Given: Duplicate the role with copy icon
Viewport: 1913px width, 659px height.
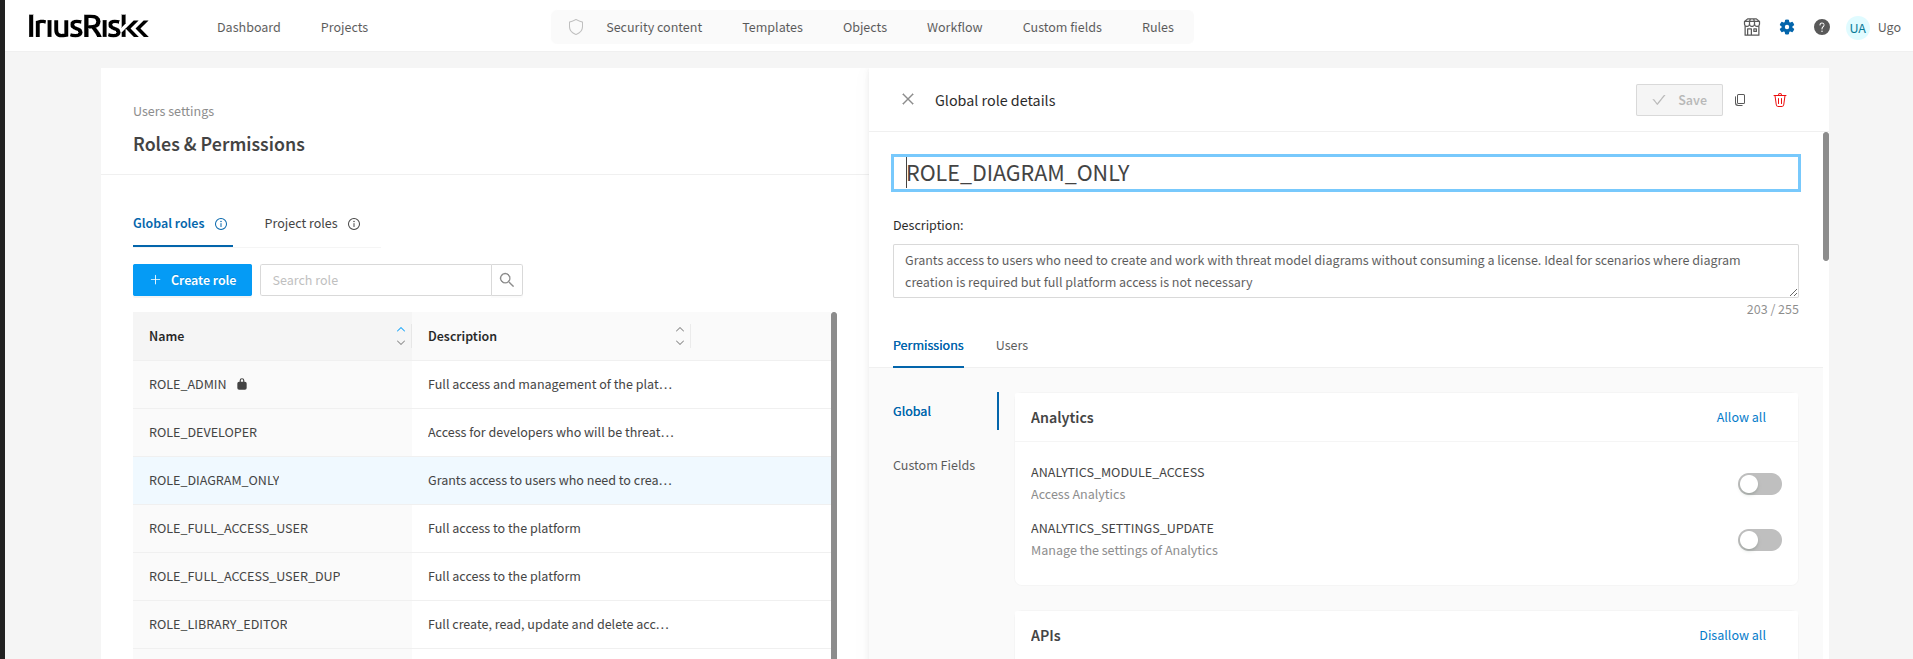Looking at the screenshot, I should tap(1740, 100).
